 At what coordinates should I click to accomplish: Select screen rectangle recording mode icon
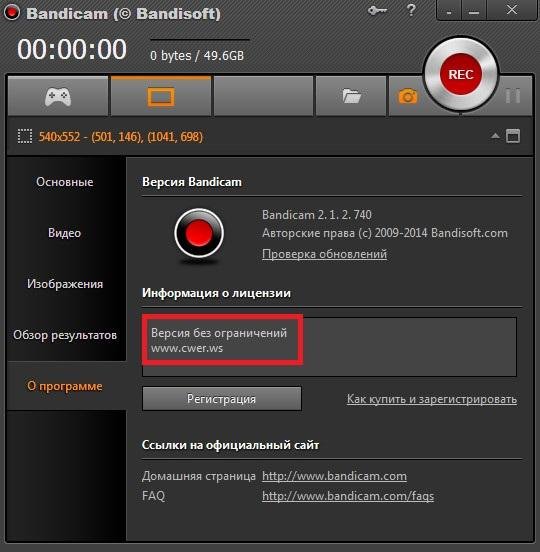coord(161,96)
